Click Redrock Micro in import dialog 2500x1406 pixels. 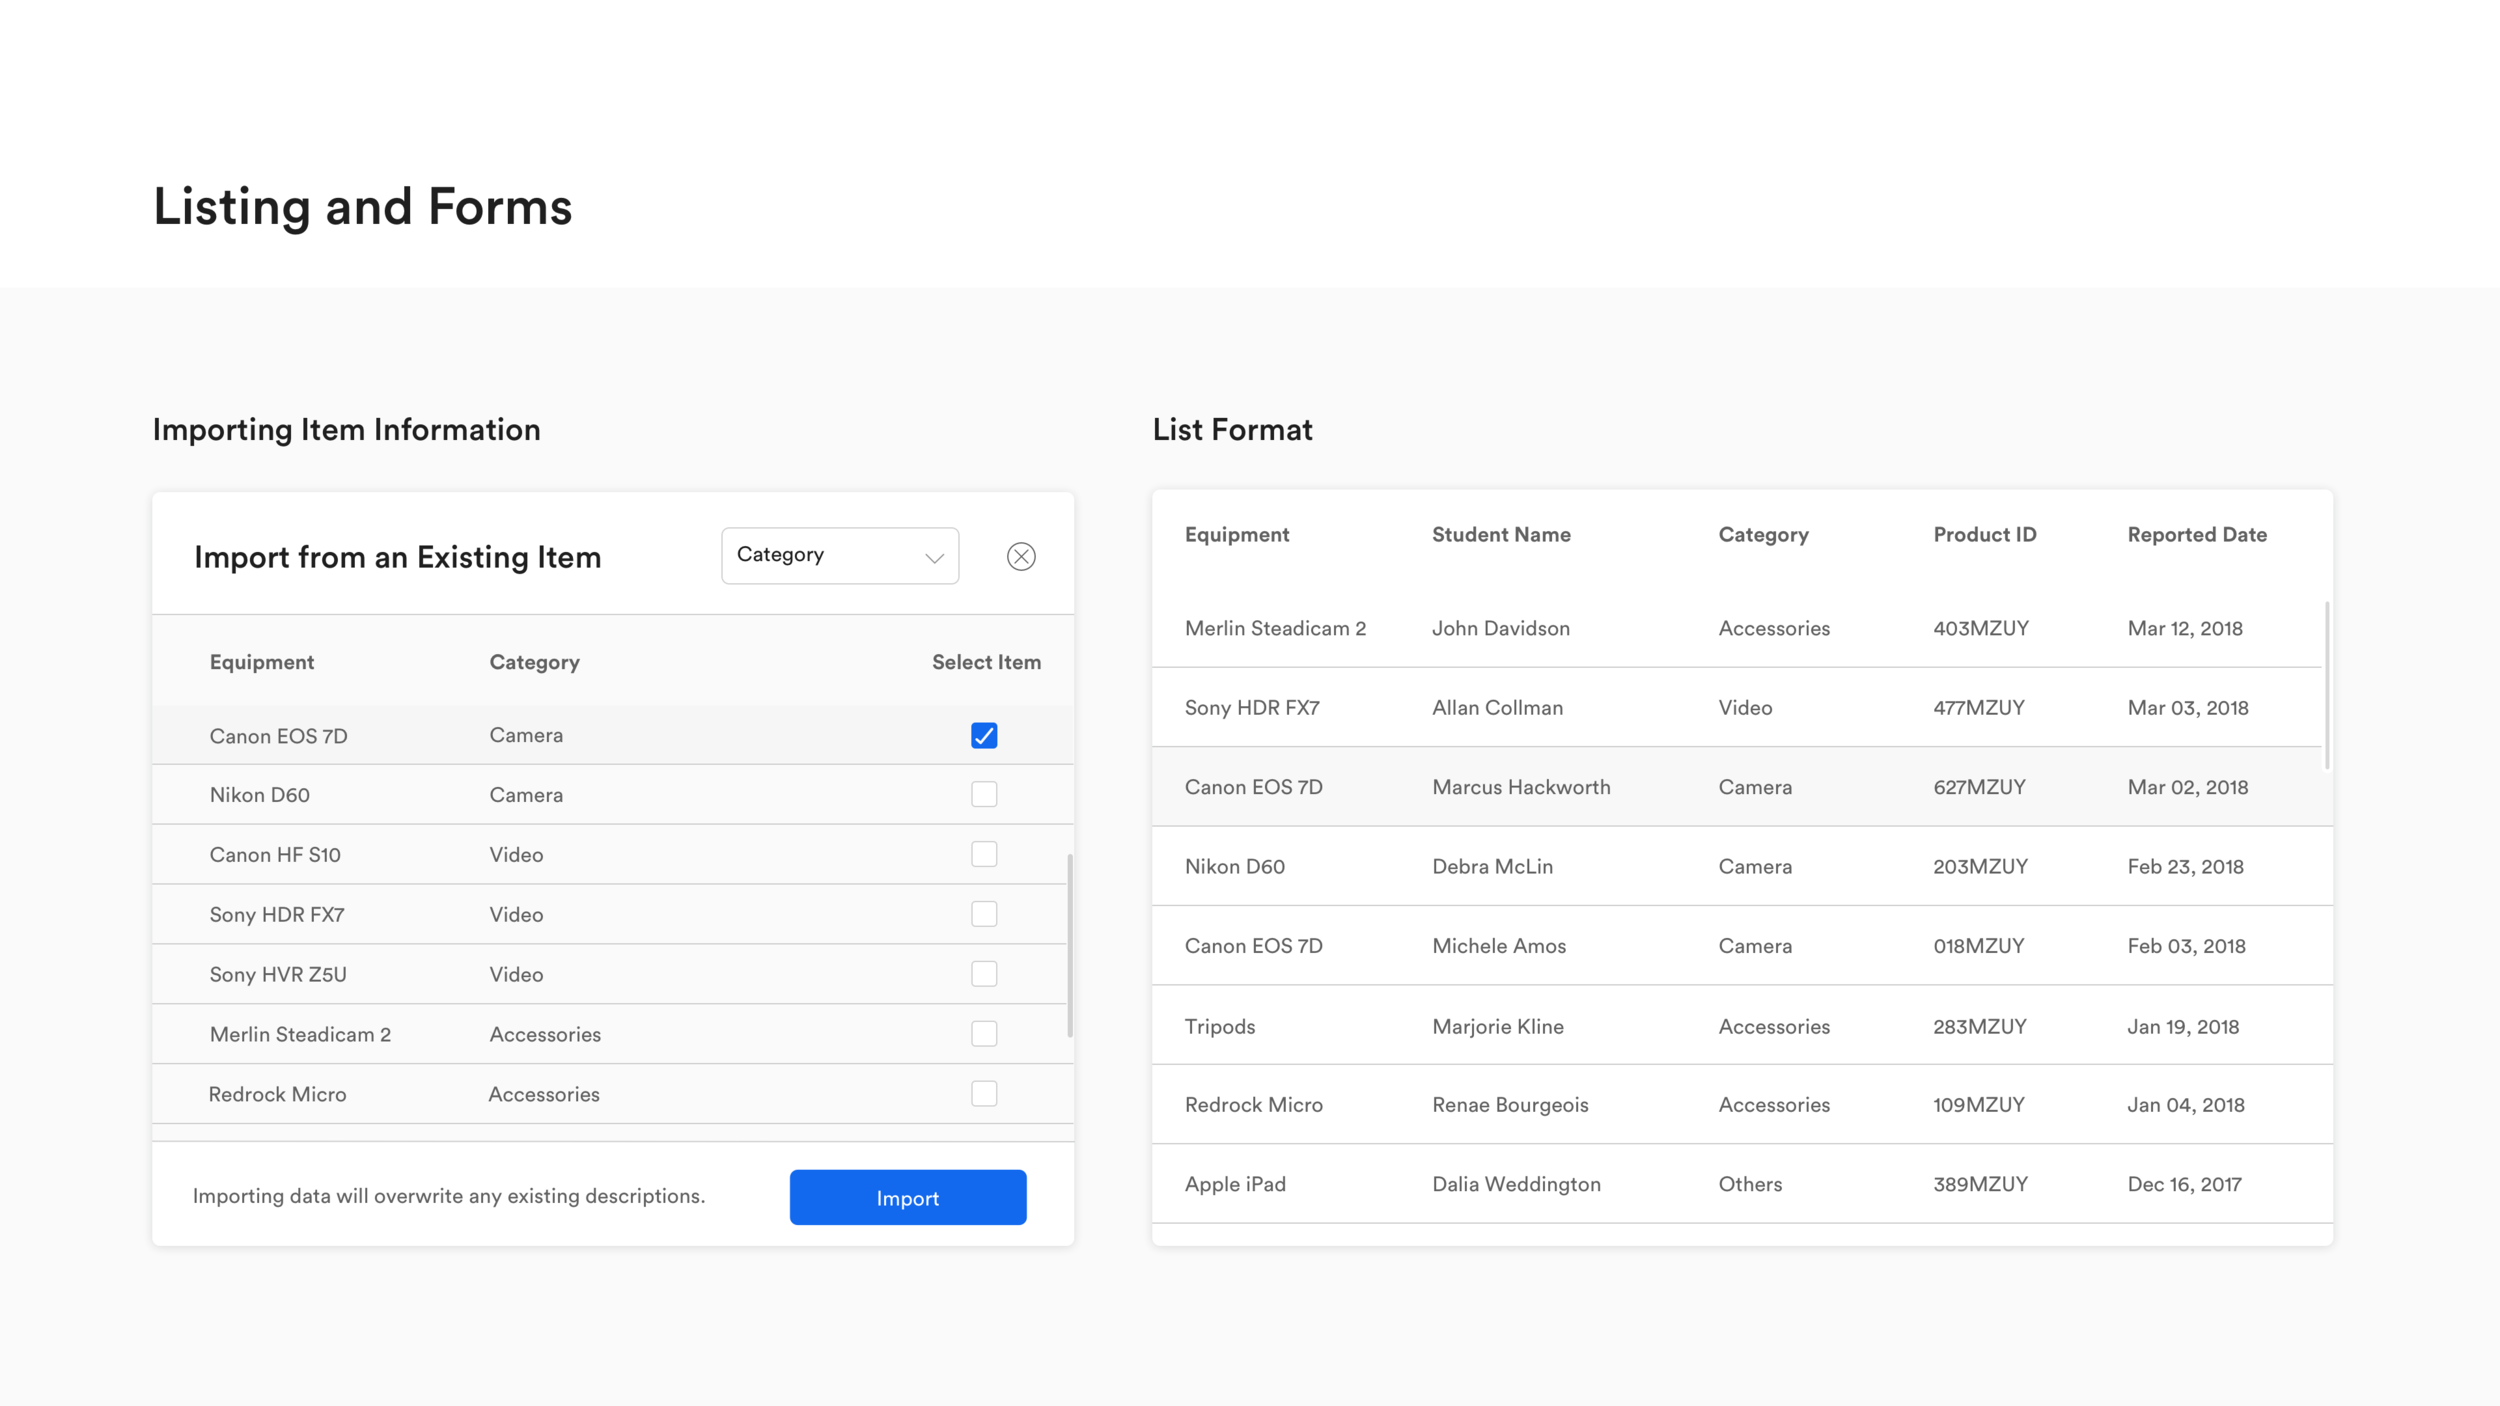point(277,1094)
